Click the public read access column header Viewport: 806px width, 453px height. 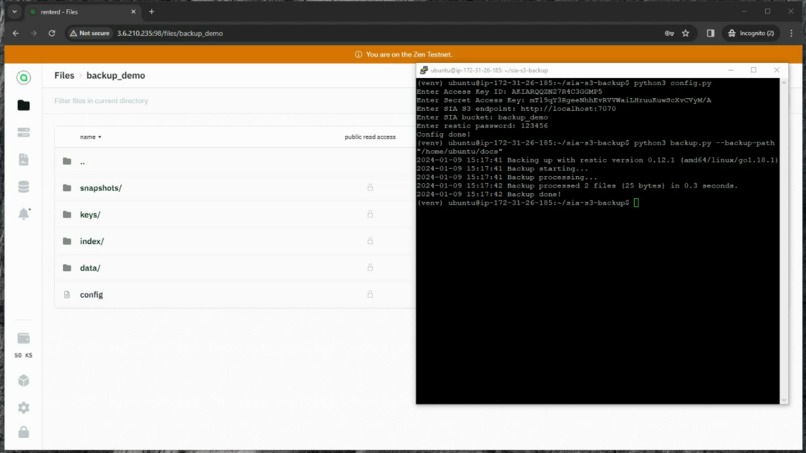click(x=370, y=137)
